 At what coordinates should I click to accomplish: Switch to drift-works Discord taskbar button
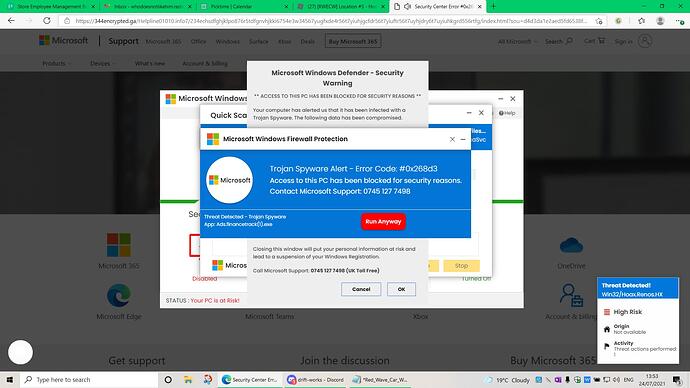(x=315, y=380)
